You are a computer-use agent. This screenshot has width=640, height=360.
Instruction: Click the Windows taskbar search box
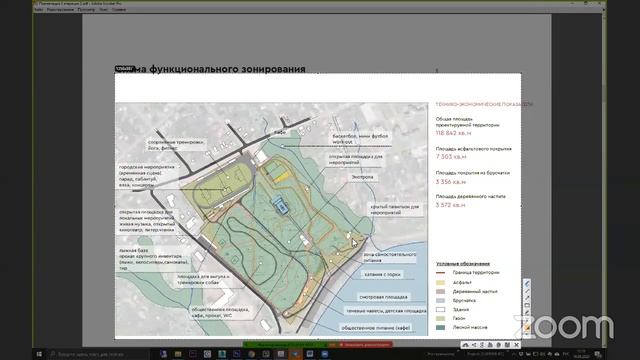(98, 354)
